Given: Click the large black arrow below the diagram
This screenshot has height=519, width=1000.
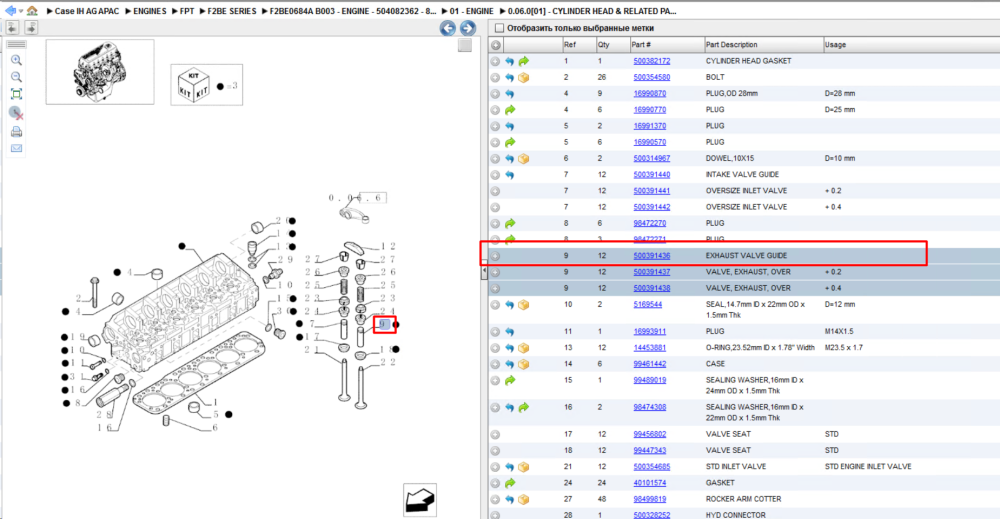Looking at the screenshot, I should (x=420, y=501).
